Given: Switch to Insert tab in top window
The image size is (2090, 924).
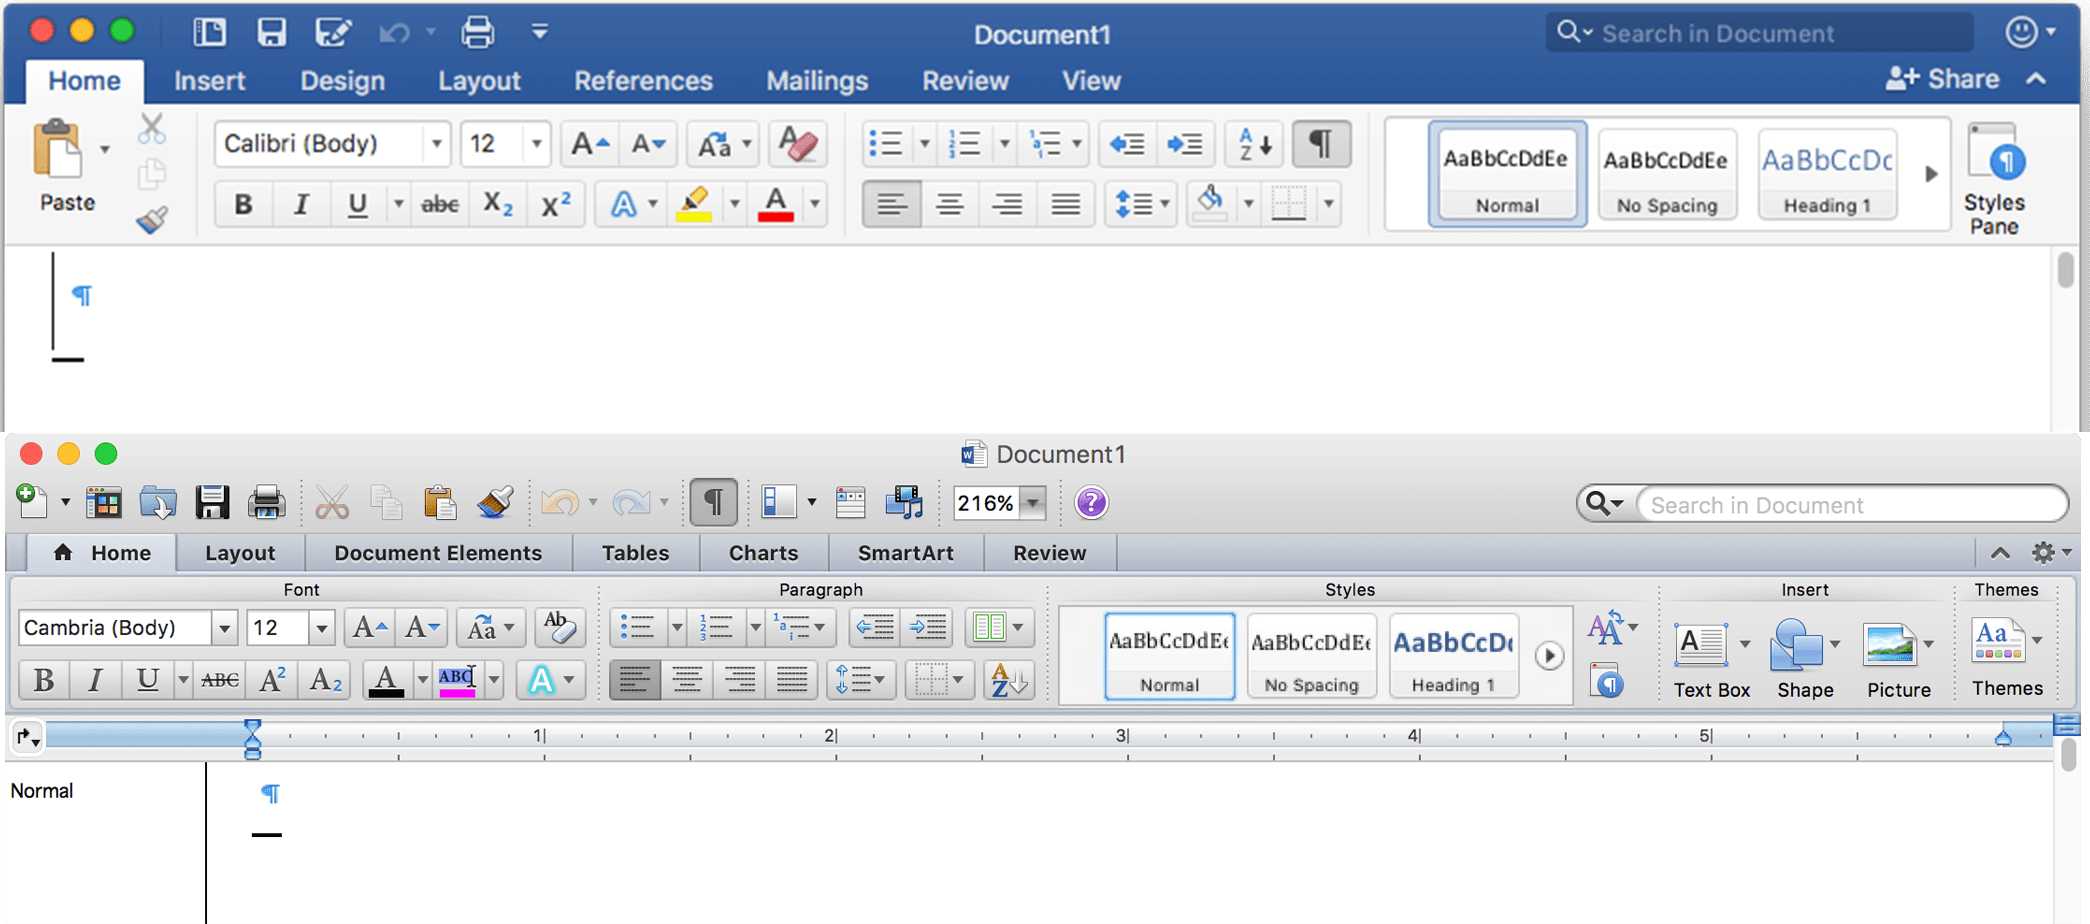Looking at the screenshot, I should point(209,80).
